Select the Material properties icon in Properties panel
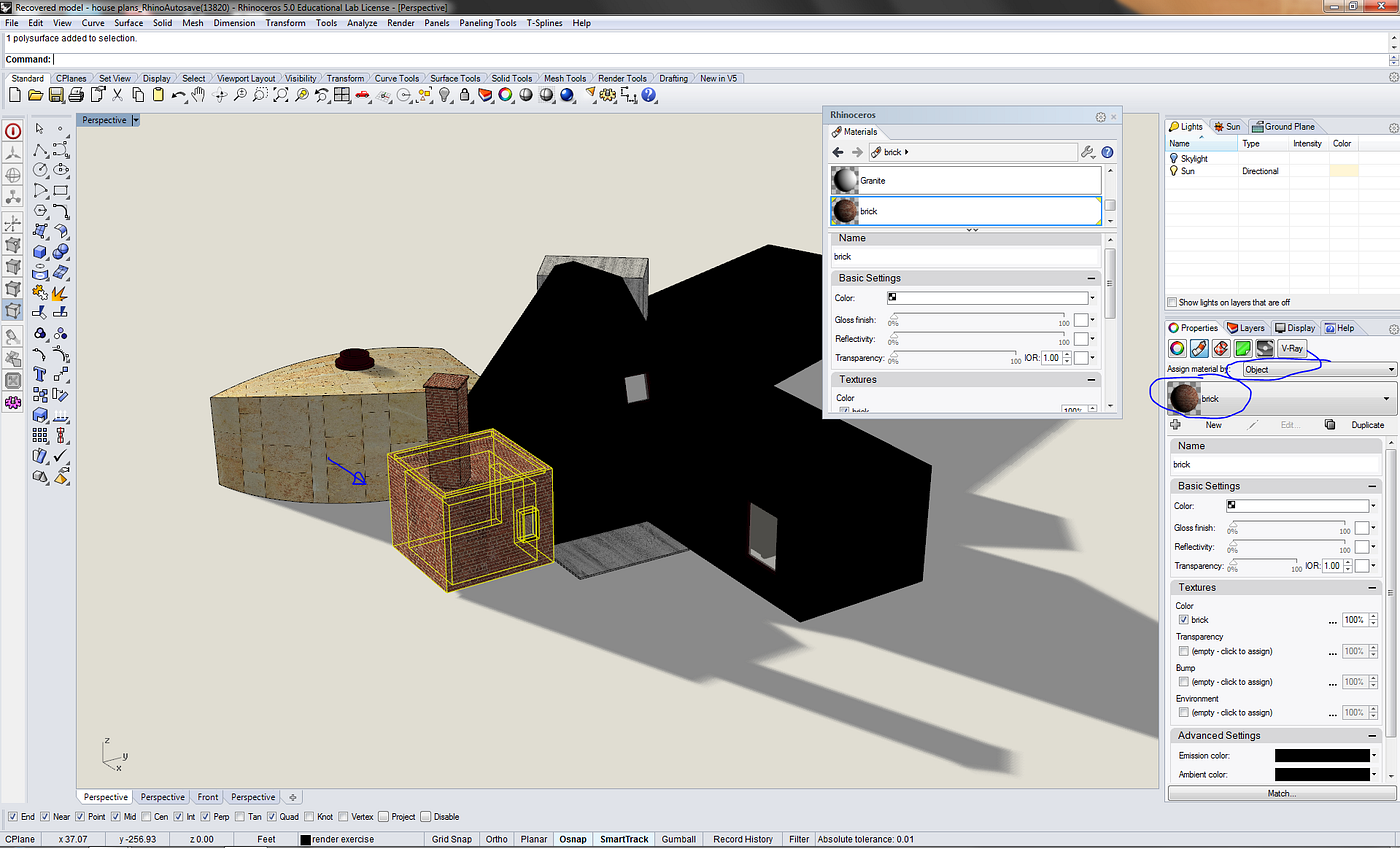The width and height of the screenshot is (1400, 848). (1198, 348)
